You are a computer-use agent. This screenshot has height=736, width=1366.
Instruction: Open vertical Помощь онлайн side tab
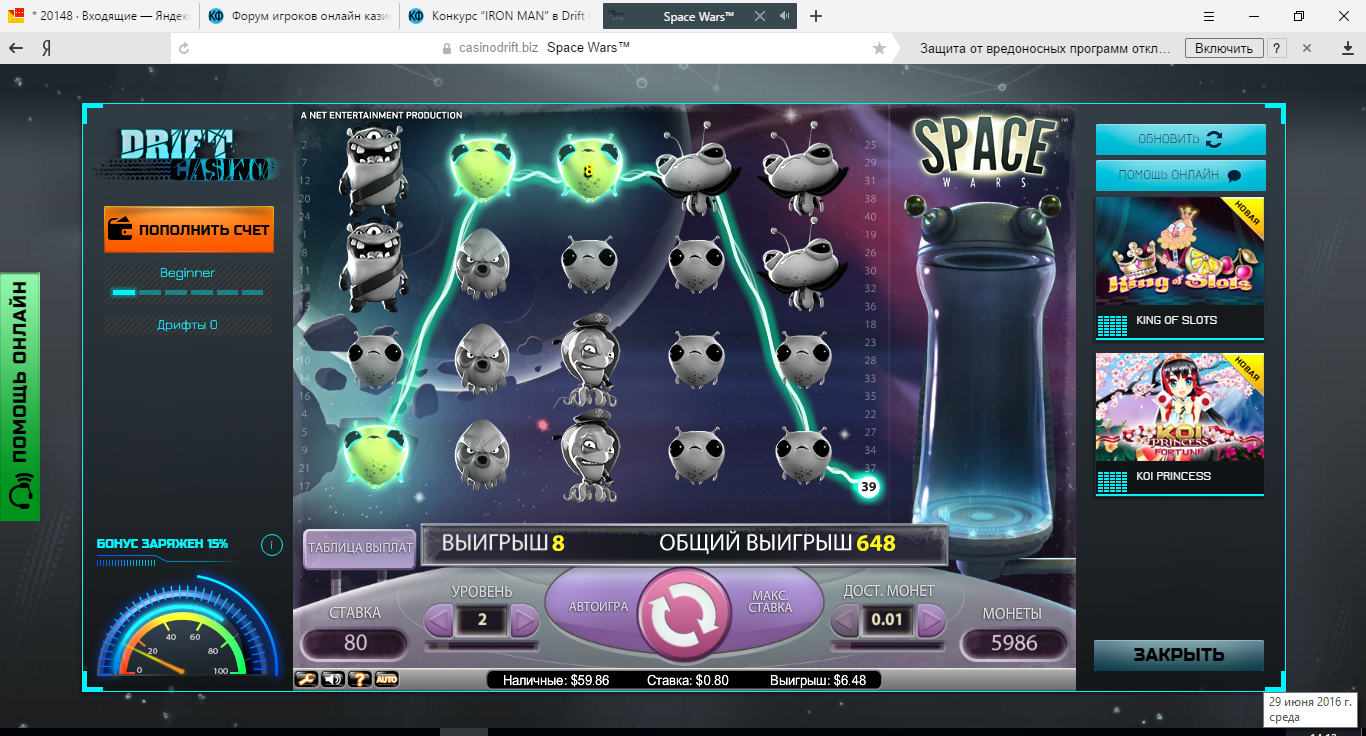[x=19, y=396]
